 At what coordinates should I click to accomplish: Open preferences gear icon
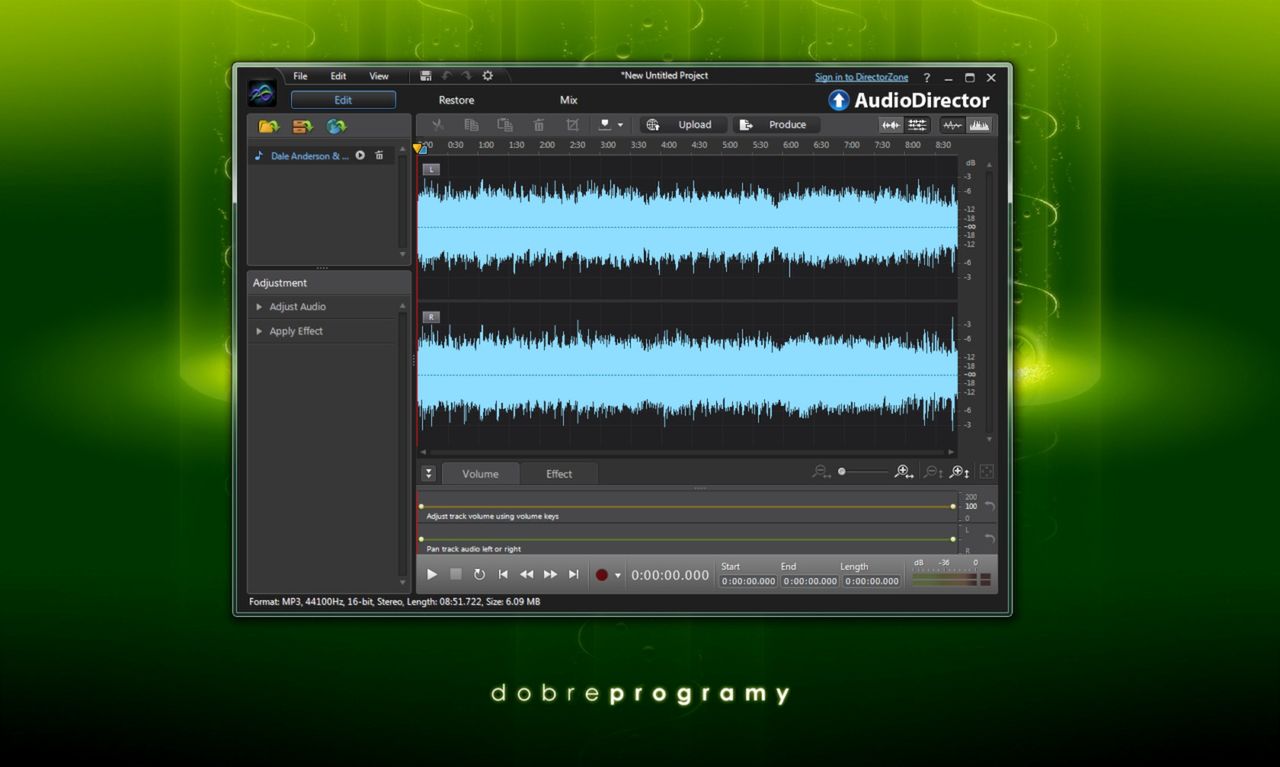coord(488,76)
